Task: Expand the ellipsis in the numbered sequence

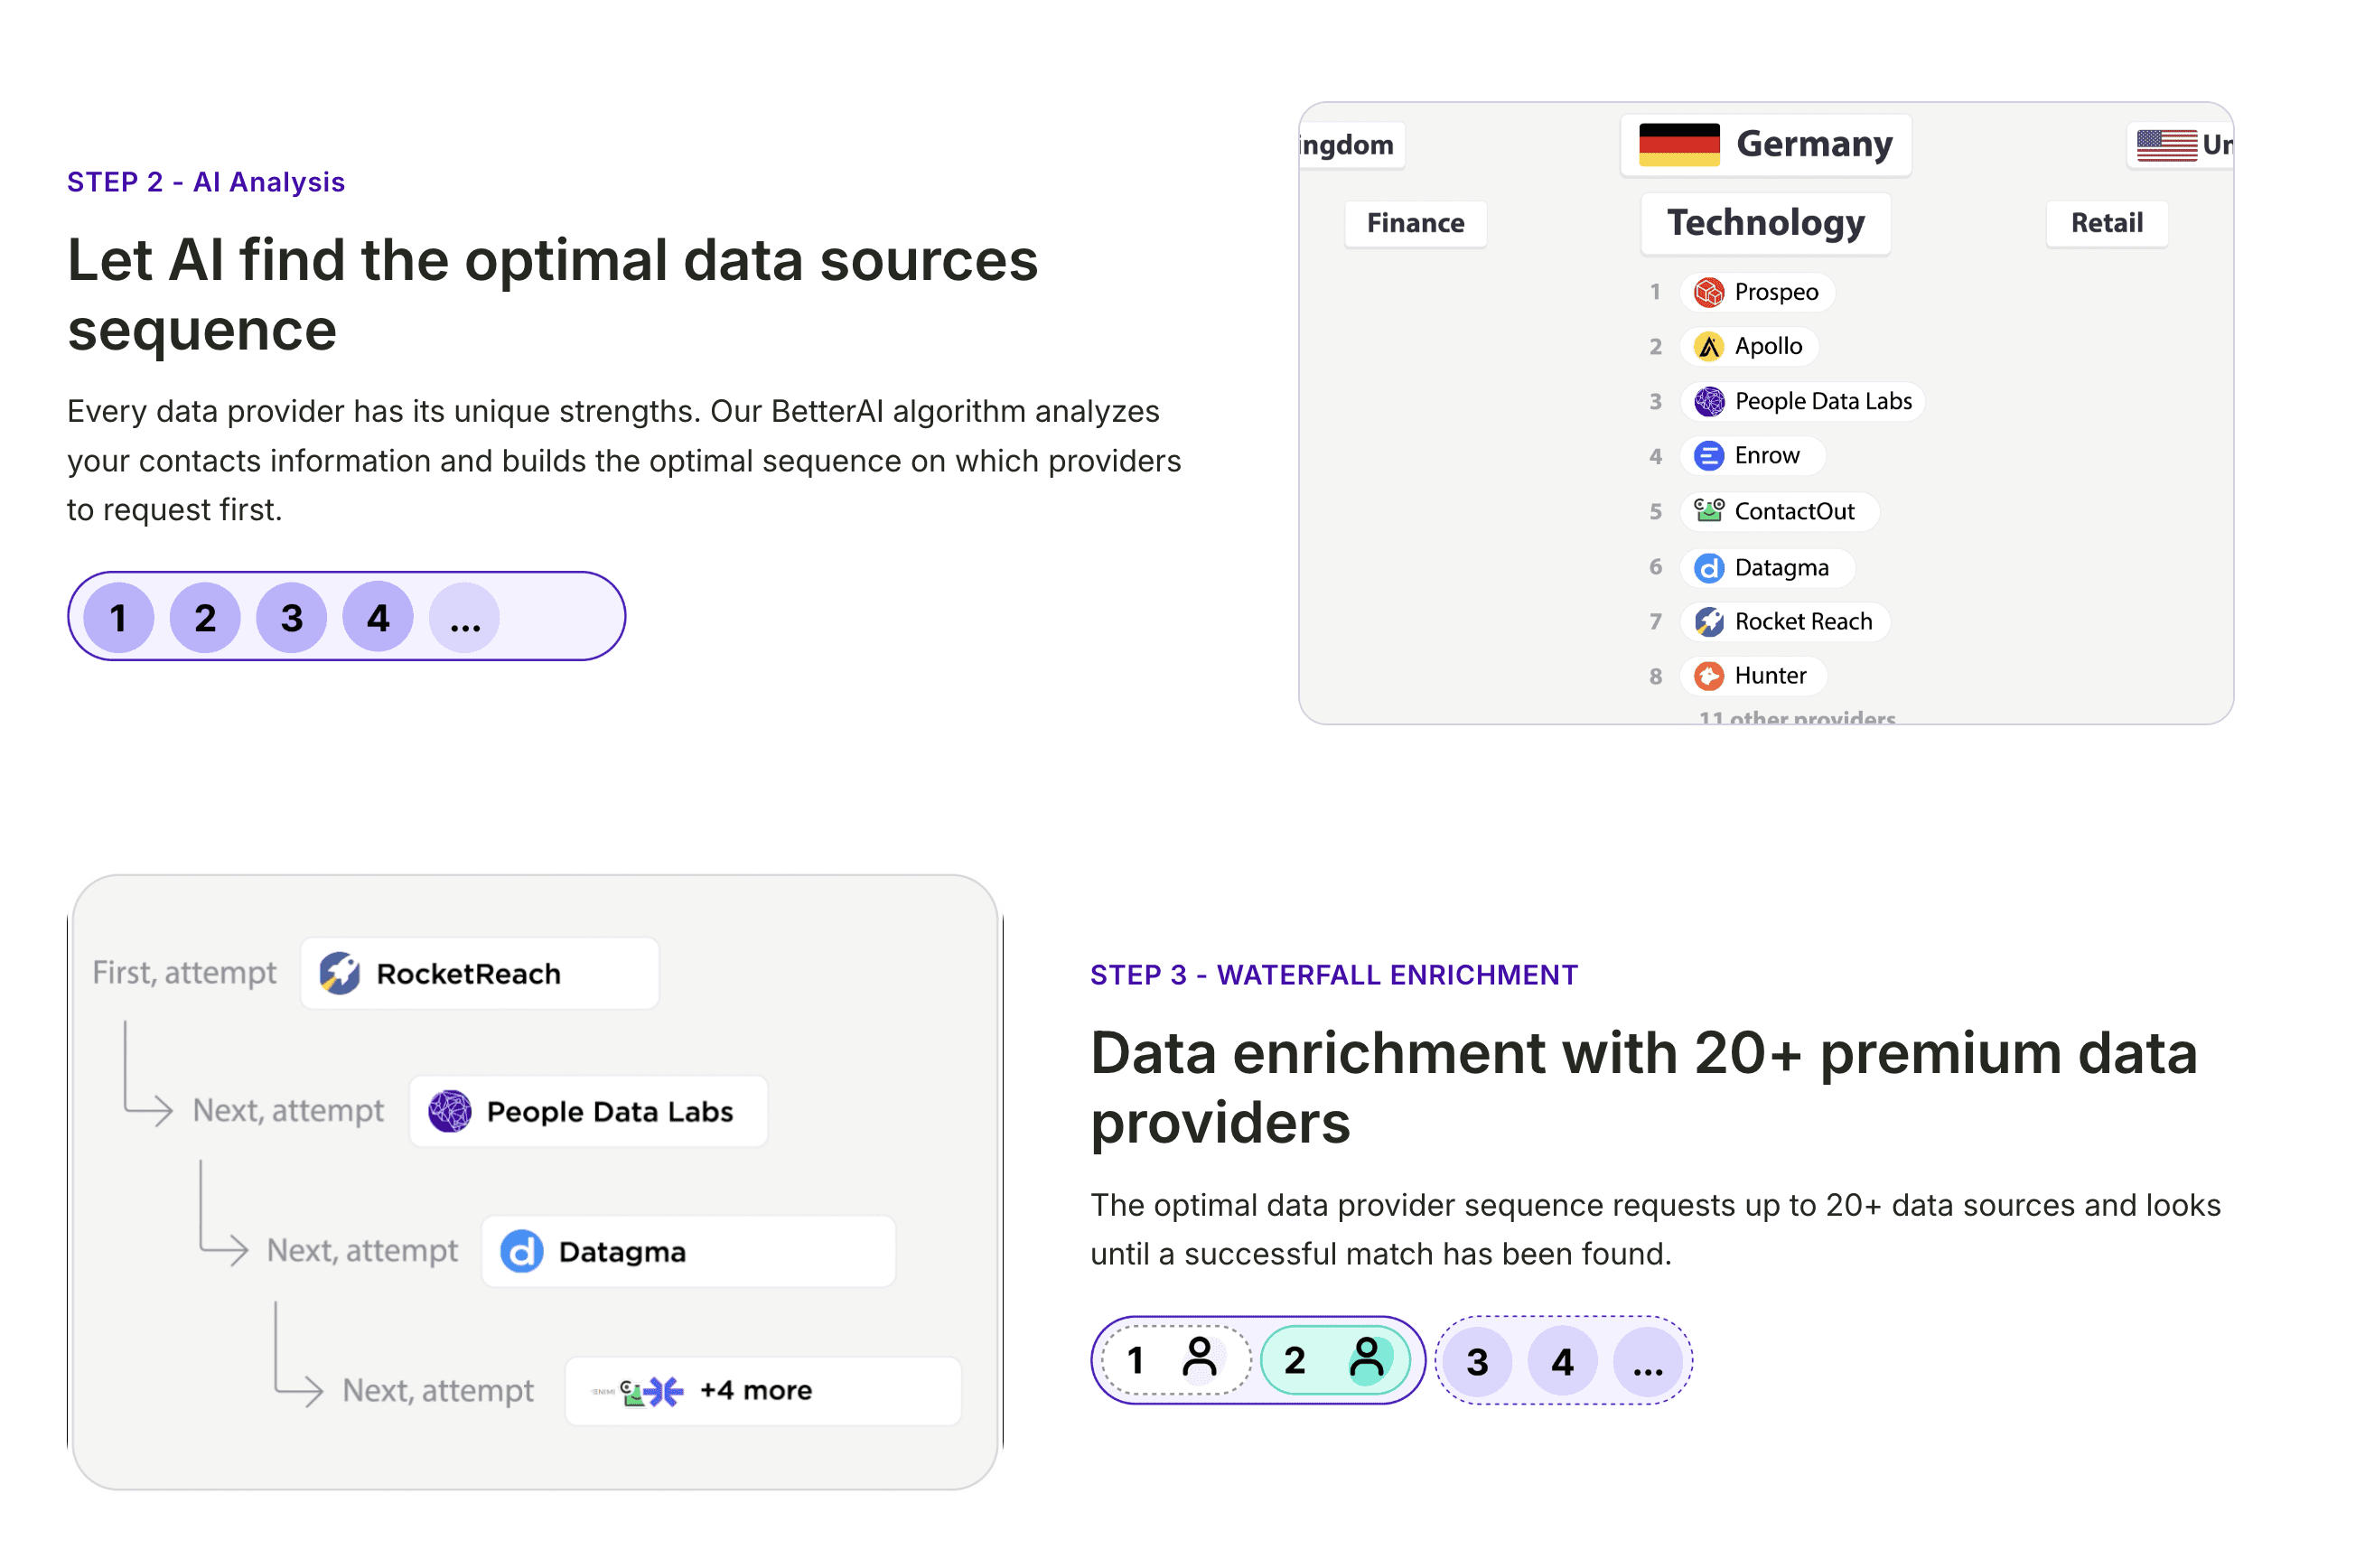Action: coord(464,618)
